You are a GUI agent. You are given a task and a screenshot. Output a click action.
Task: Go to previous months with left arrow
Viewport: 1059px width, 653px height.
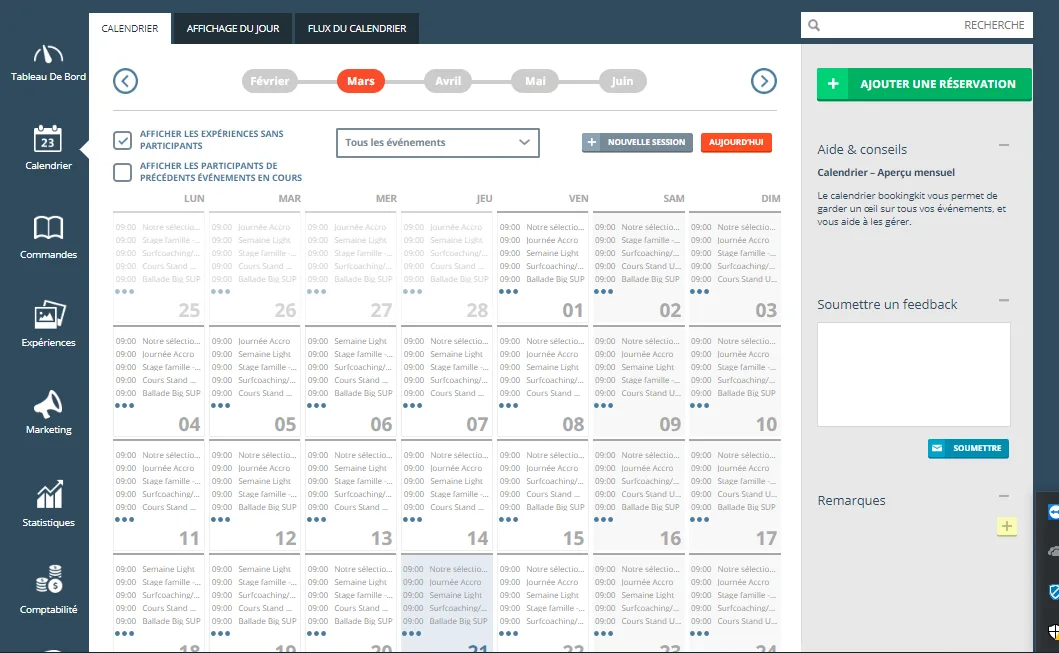pos(126,81)
